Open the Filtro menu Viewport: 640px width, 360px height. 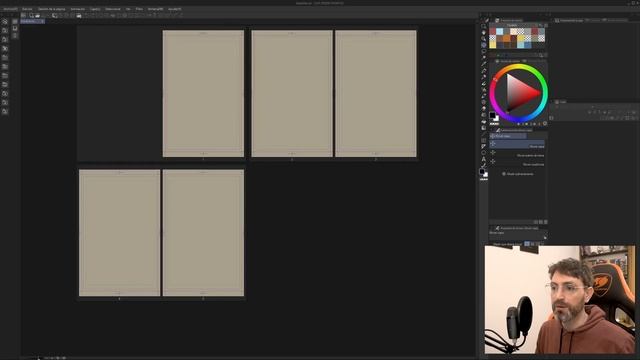pos(139,9)
